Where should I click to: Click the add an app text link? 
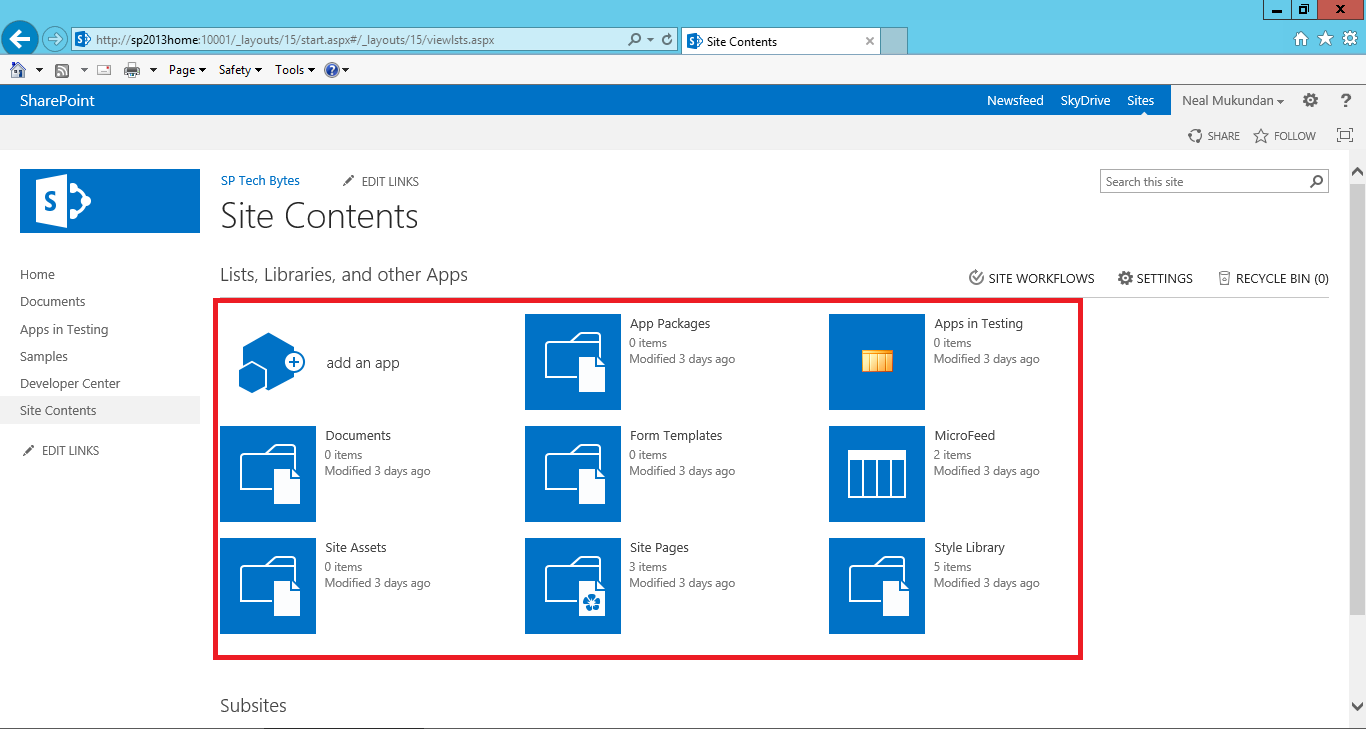[x=363, y=363]
